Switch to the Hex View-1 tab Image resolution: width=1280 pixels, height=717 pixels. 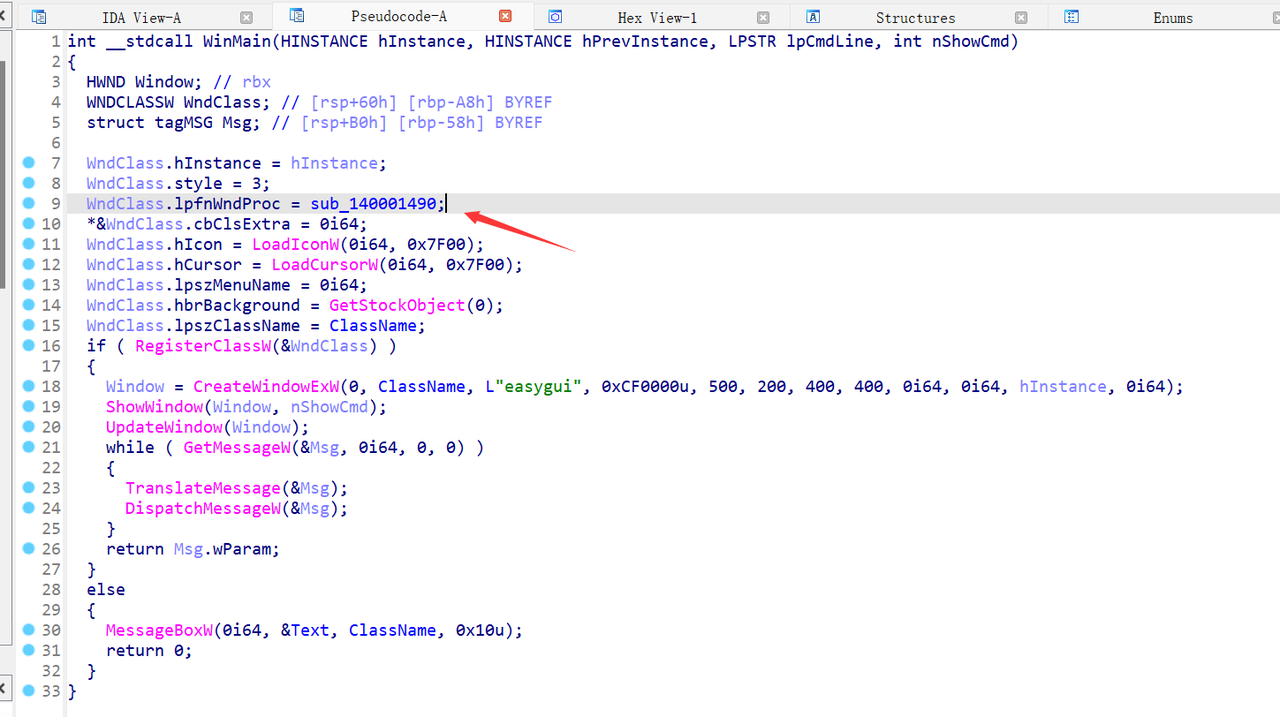pos(657,18)
